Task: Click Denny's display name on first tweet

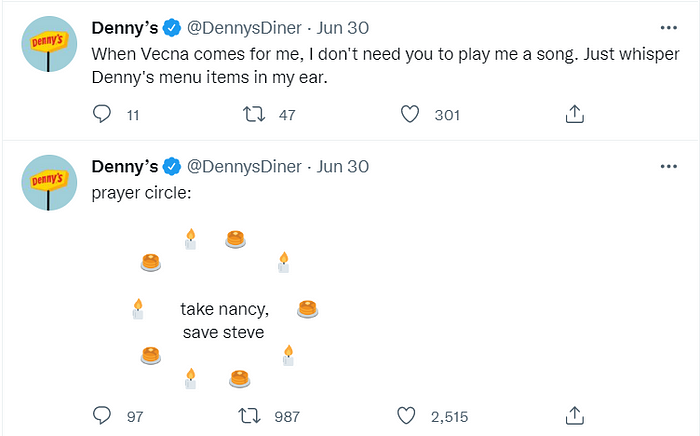Action: pos(125,28)
